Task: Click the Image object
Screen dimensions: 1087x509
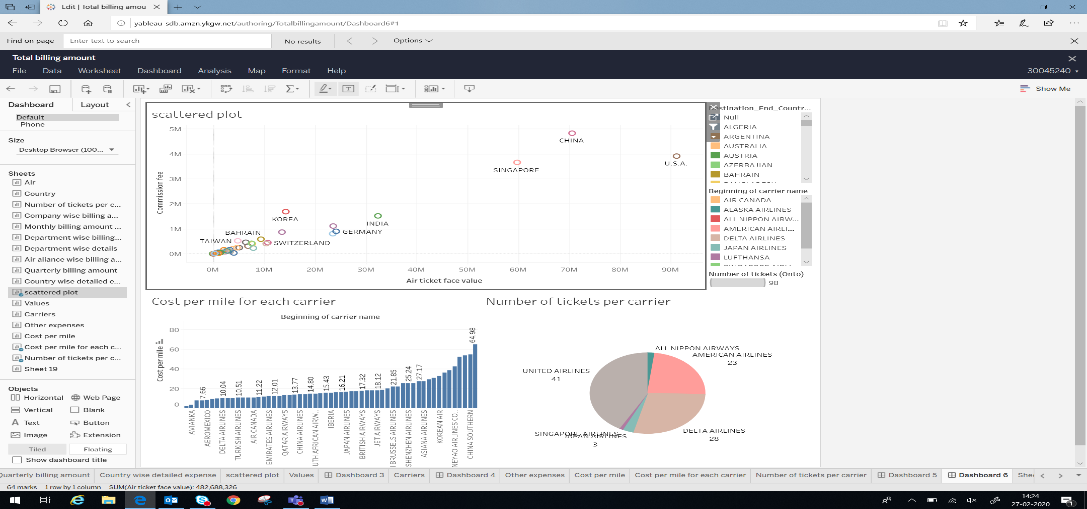Action: [x=28, y=435]
